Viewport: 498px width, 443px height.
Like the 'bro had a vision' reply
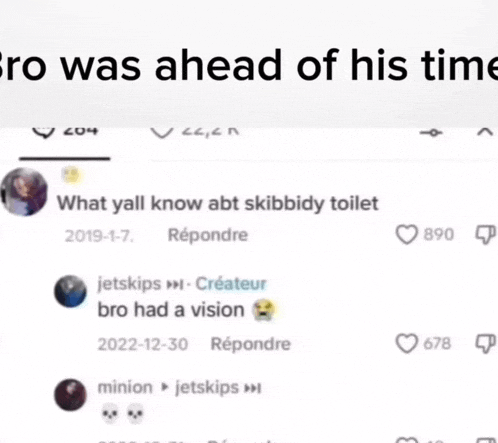tap(406, 343)
